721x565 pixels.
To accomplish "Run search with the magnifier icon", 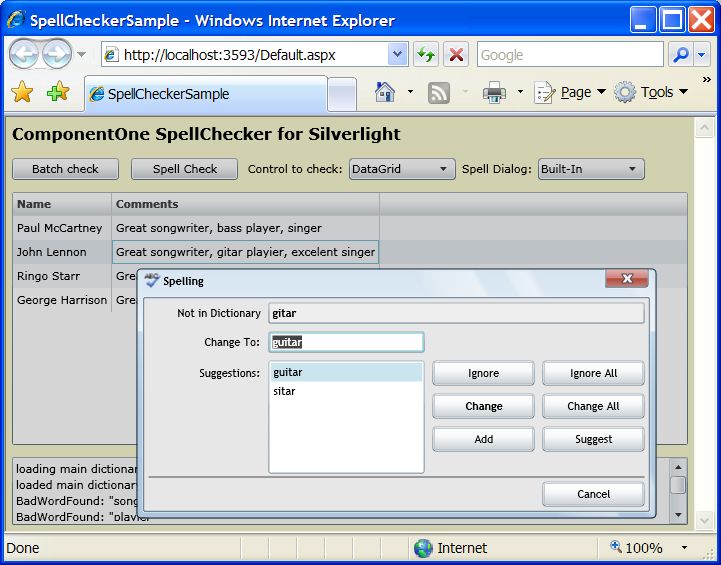I will 681,55.
